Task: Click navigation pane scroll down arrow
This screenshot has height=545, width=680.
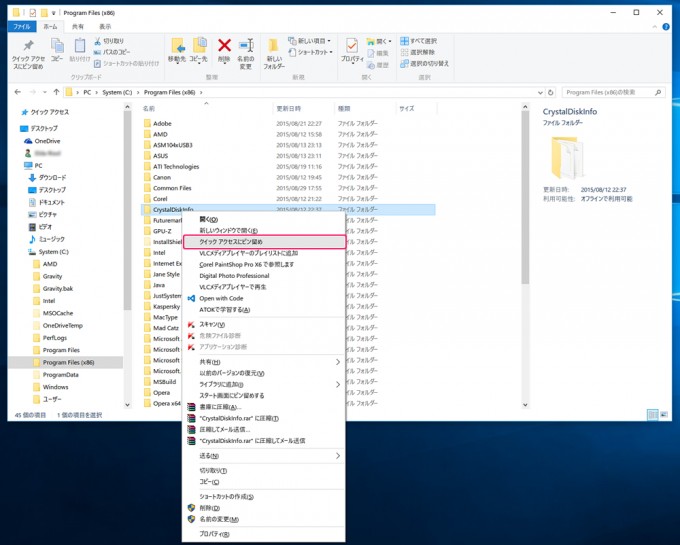Action: [127, 405]
